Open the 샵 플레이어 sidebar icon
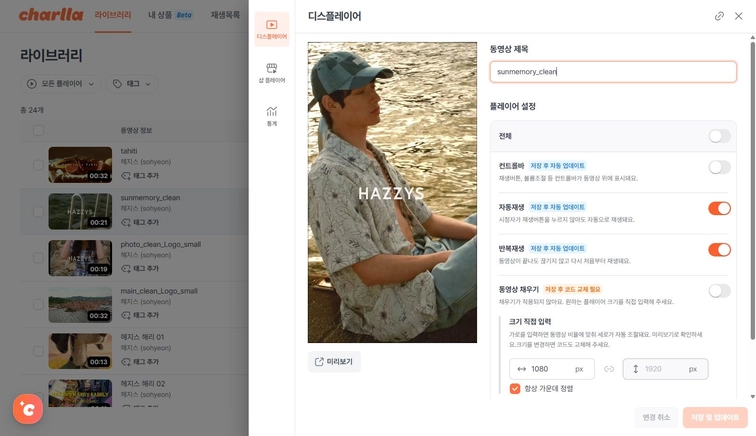 point(272,73)
